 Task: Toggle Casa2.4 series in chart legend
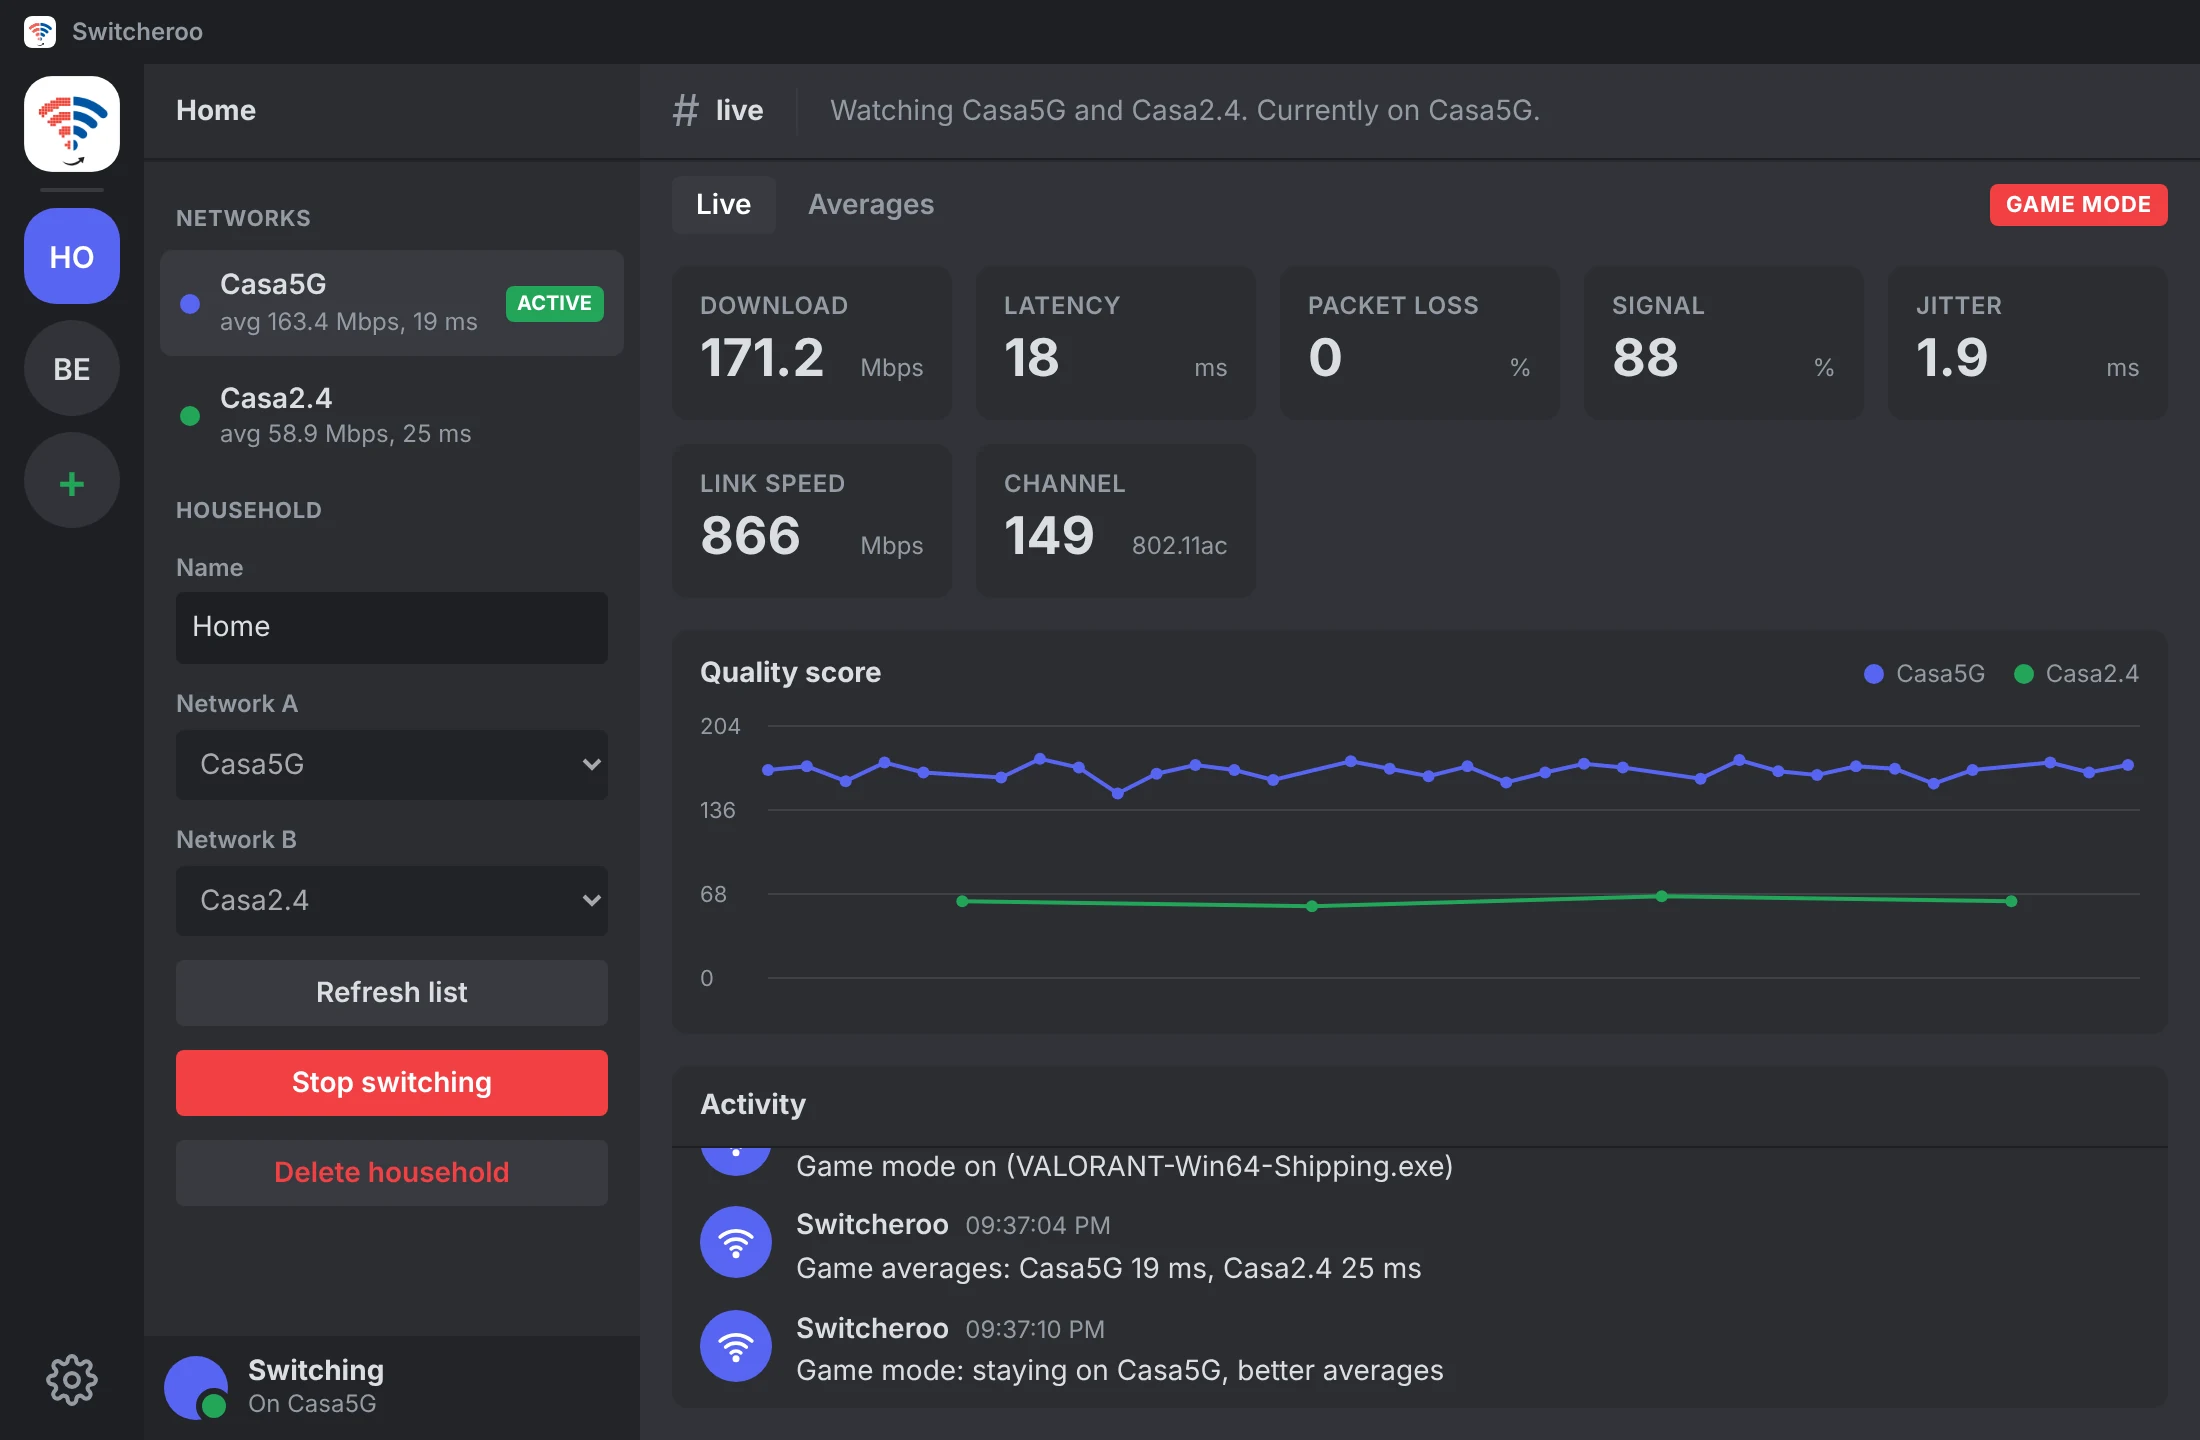2077,674
